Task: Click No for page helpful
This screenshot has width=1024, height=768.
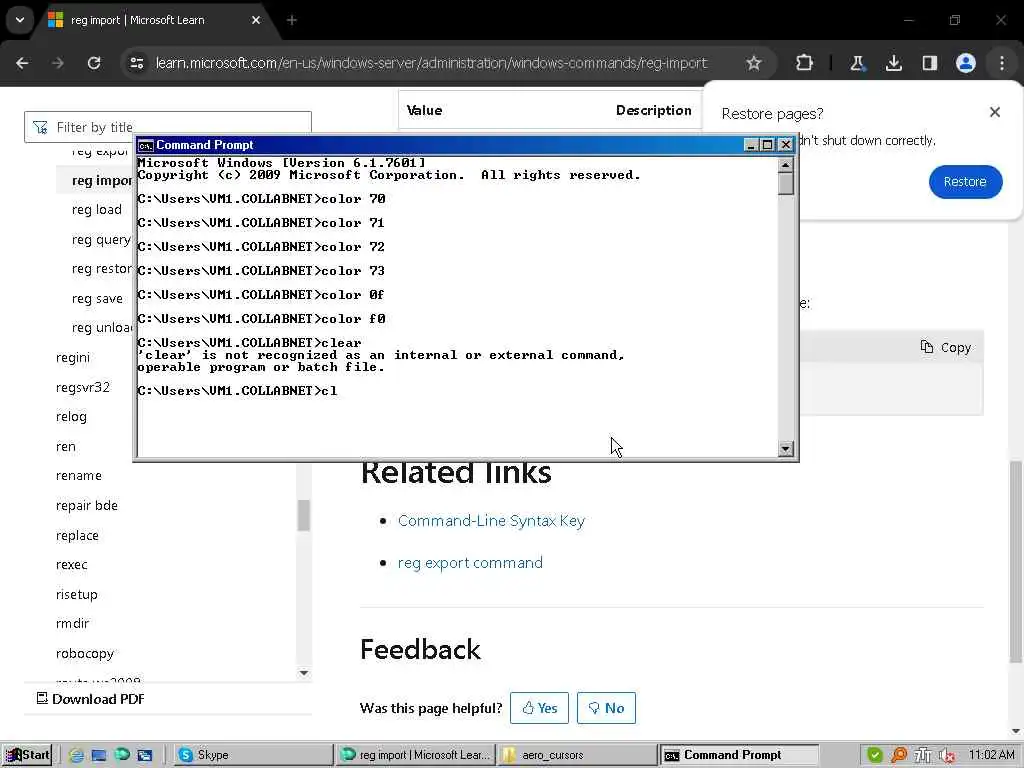Action: pos(606,708)
